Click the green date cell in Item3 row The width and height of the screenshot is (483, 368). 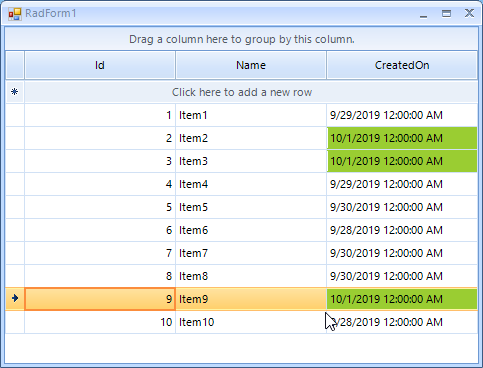(402, 161)
